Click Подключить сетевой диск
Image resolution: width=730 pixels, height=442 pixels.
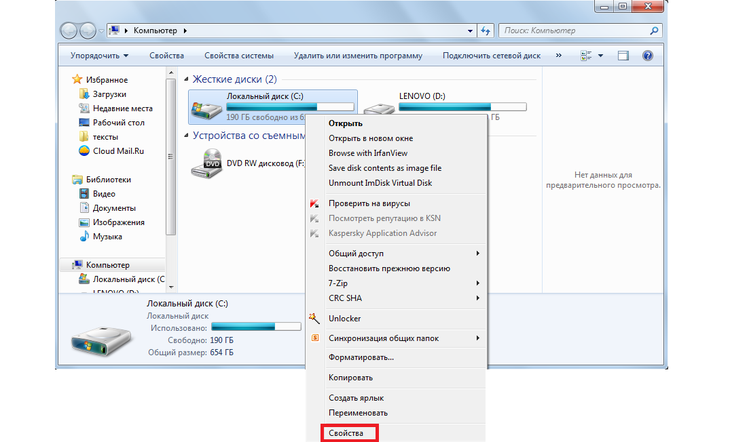click(x=491, y=56)
